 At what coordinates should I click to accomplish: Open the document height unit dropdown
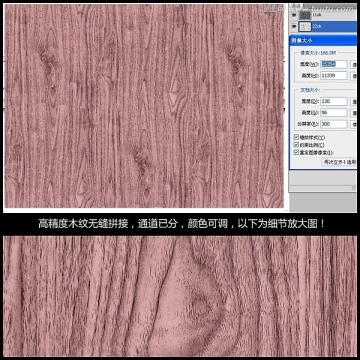[x=353, y=113]
